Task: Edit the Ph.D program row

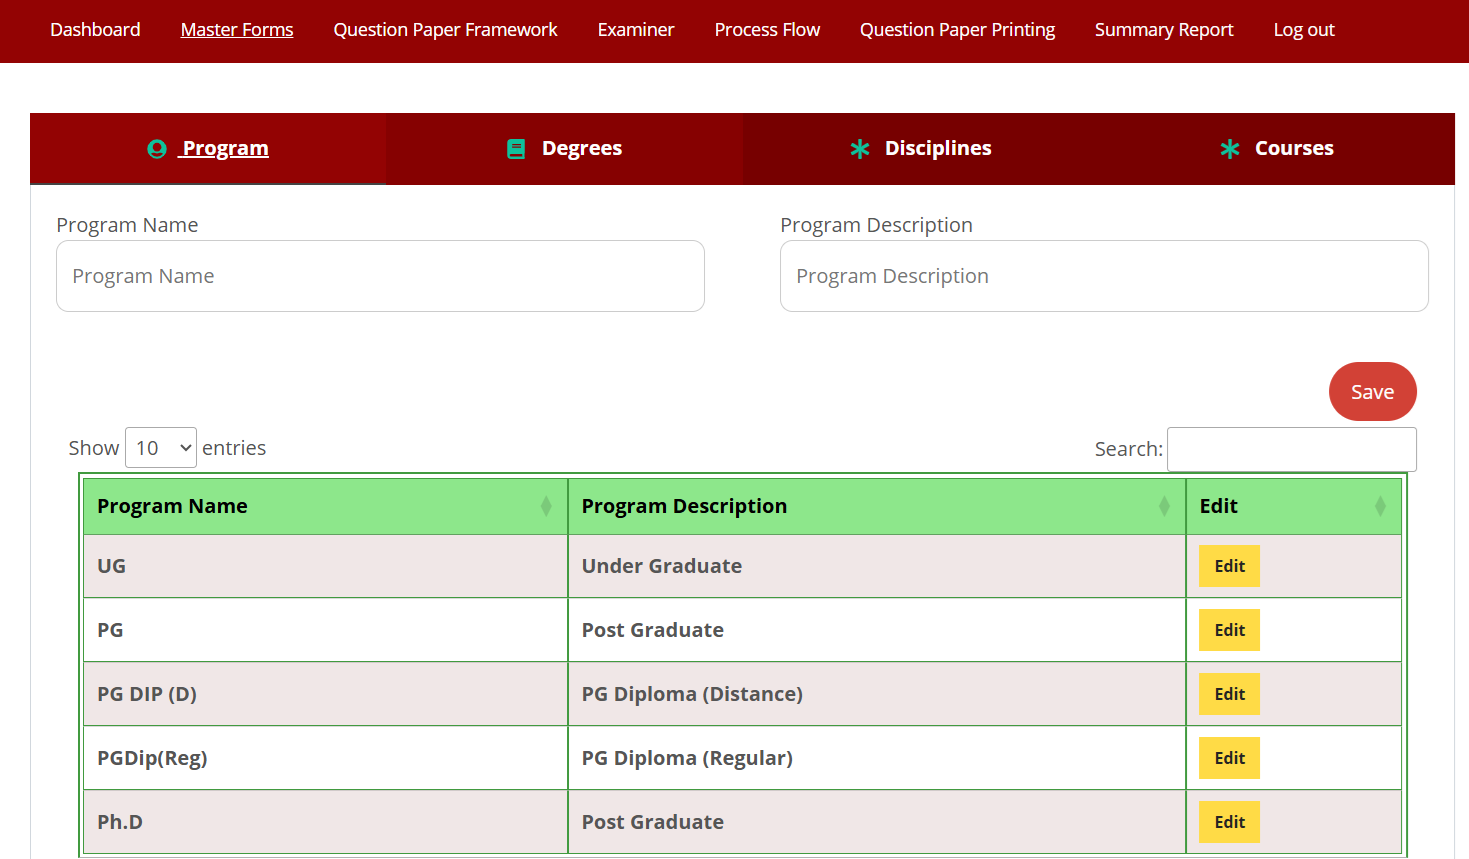Action: pos(1229,822)
